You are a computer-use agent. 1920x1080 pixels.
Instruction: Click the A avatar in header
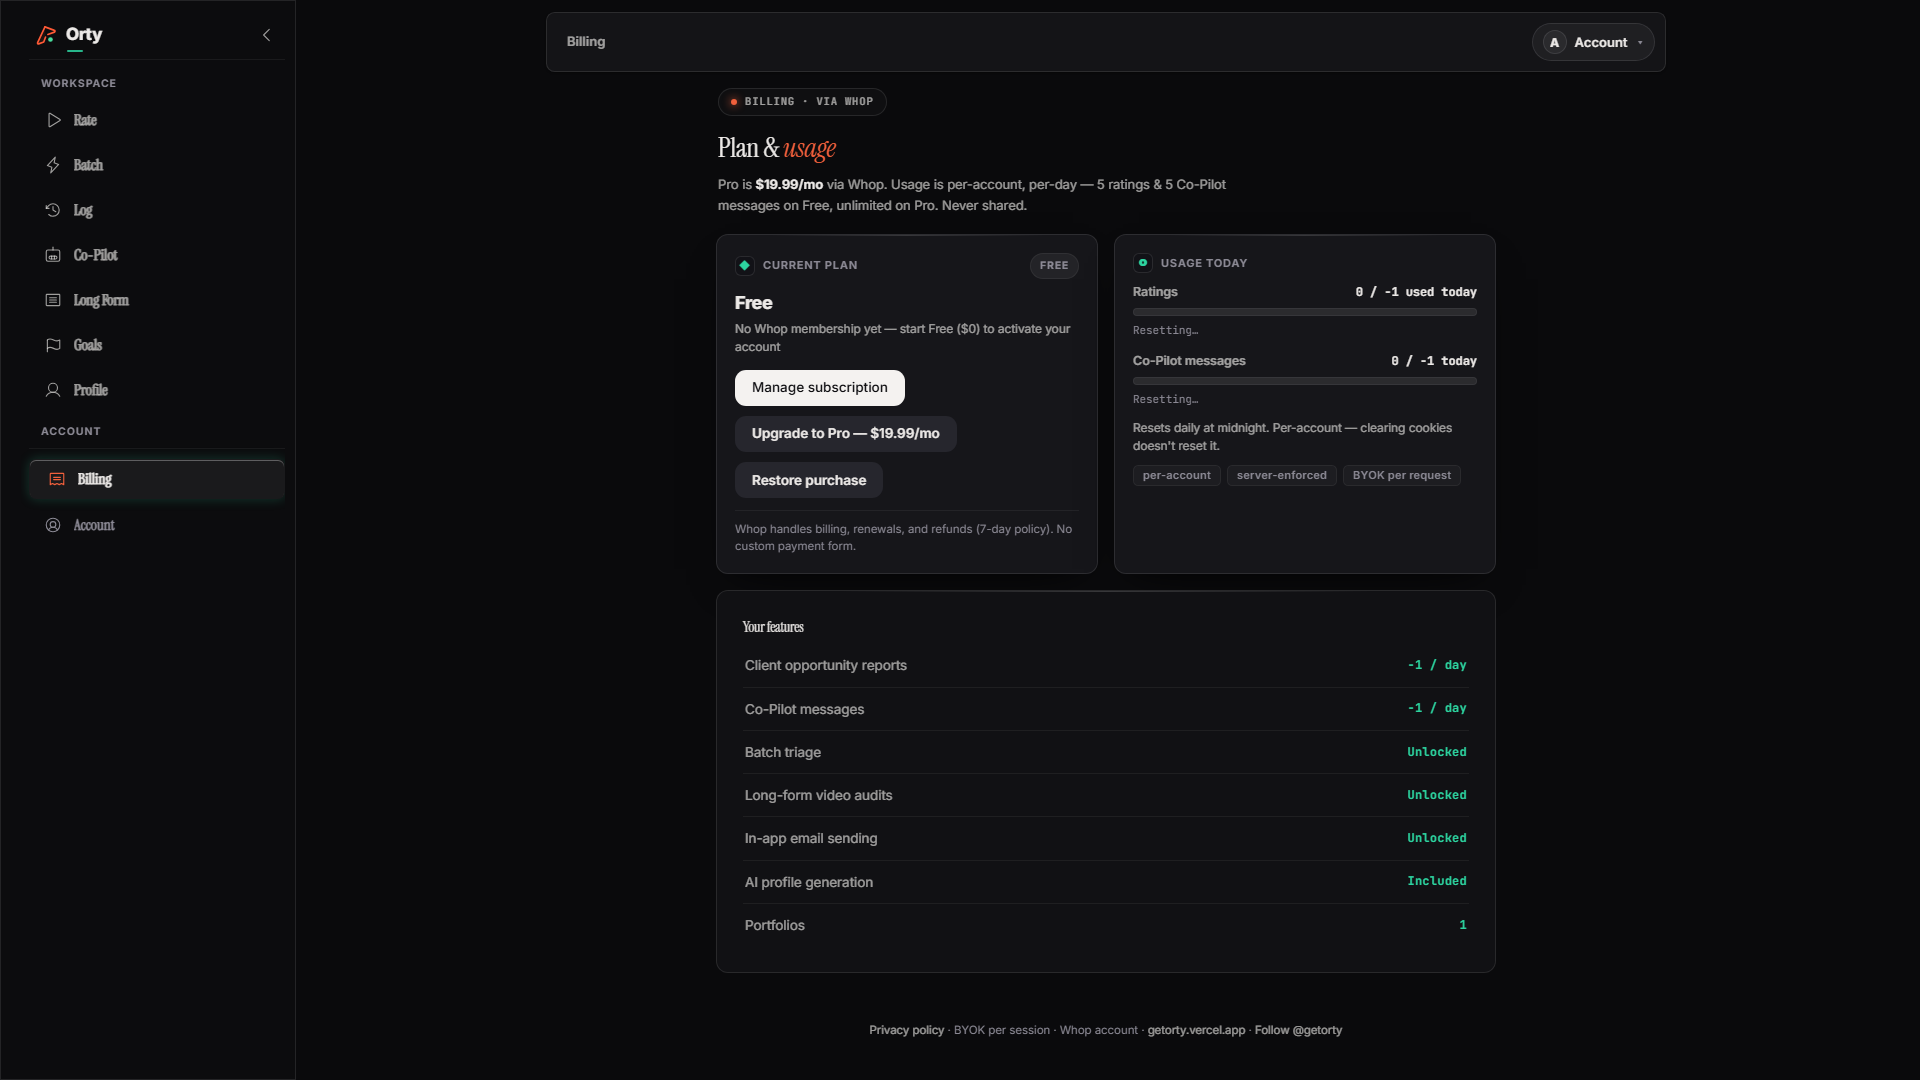1554,42
